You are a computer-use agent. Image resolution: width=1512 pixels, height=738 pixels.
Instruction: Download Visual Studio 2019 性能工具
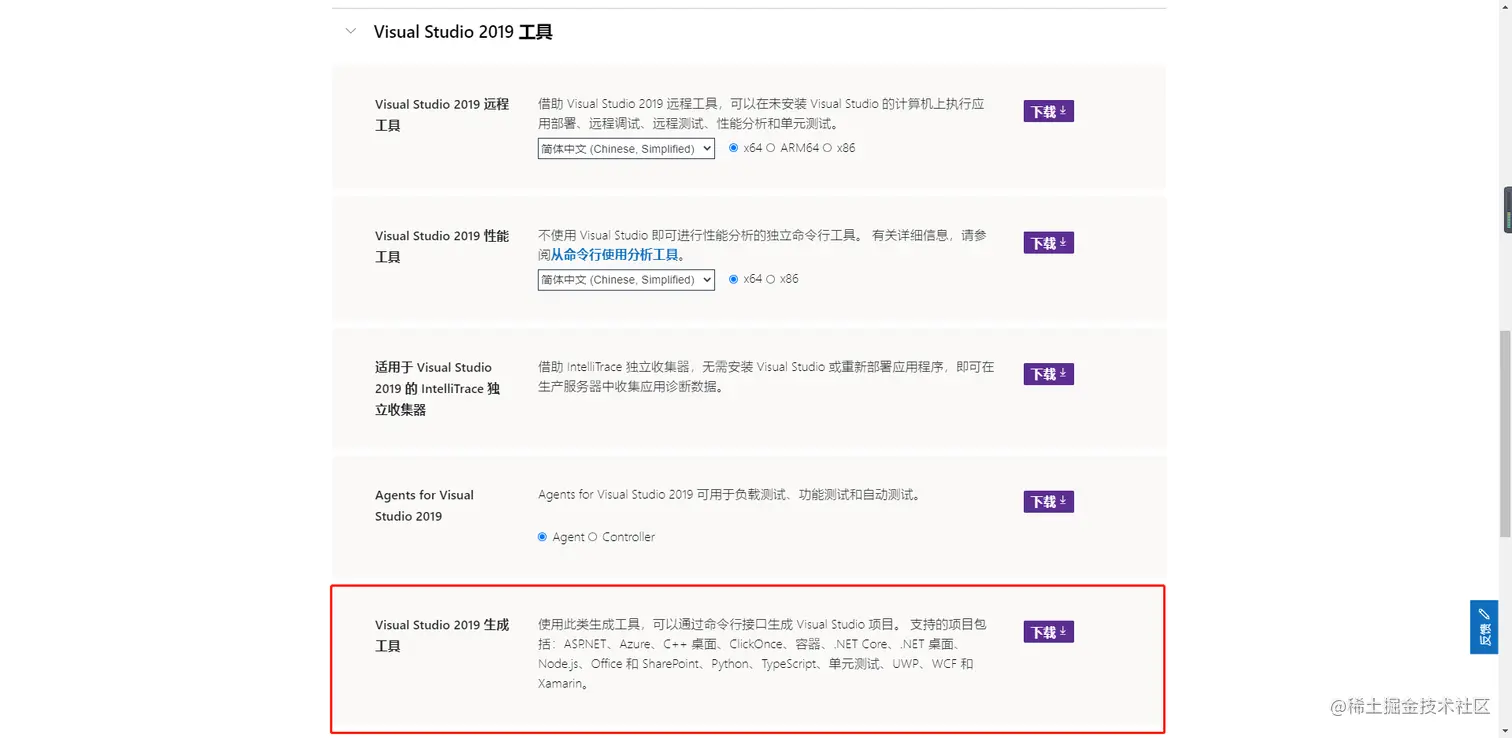1048,243
